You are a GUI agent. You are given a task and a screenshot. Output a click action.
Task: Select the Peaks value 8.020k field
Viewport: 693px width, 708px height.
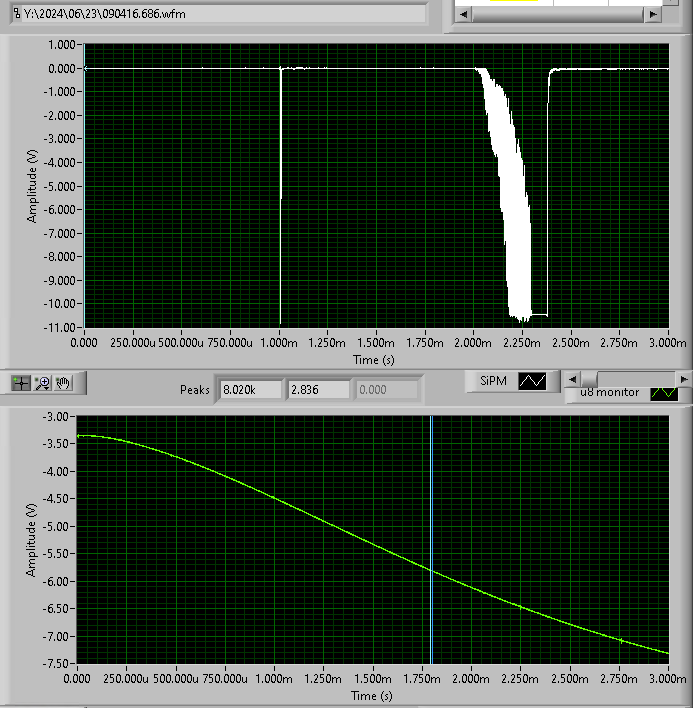pos(251,390)
